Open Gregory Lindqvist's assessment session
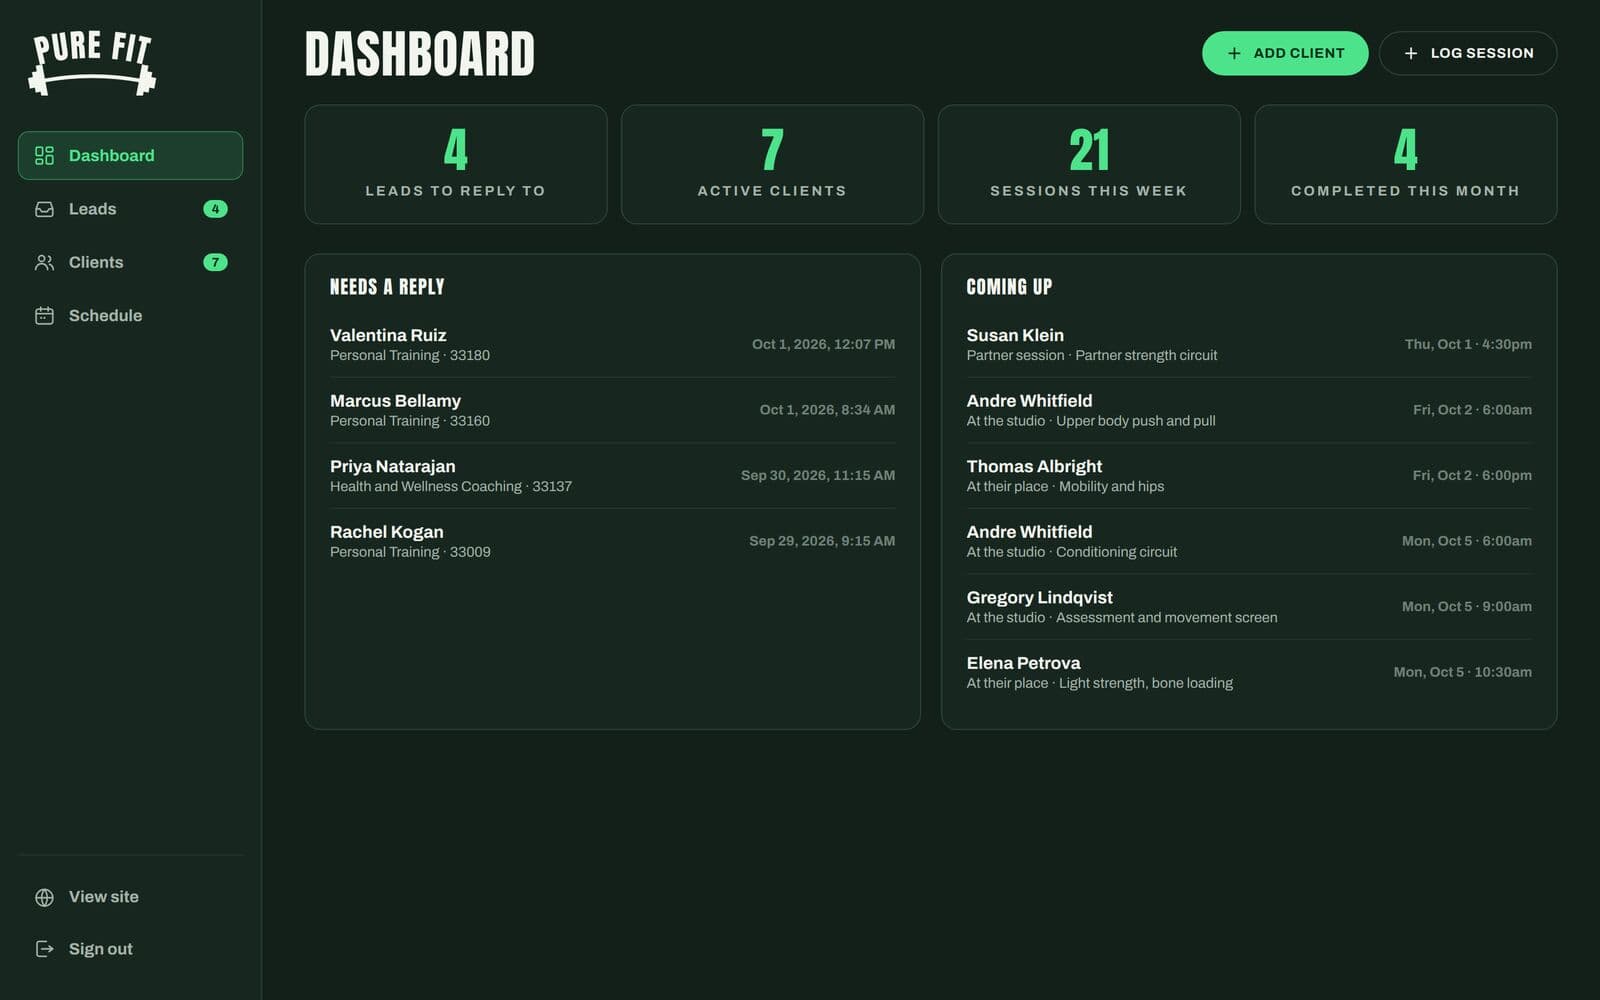Screen dimensions: 1600x1000 coord(1249,607)
